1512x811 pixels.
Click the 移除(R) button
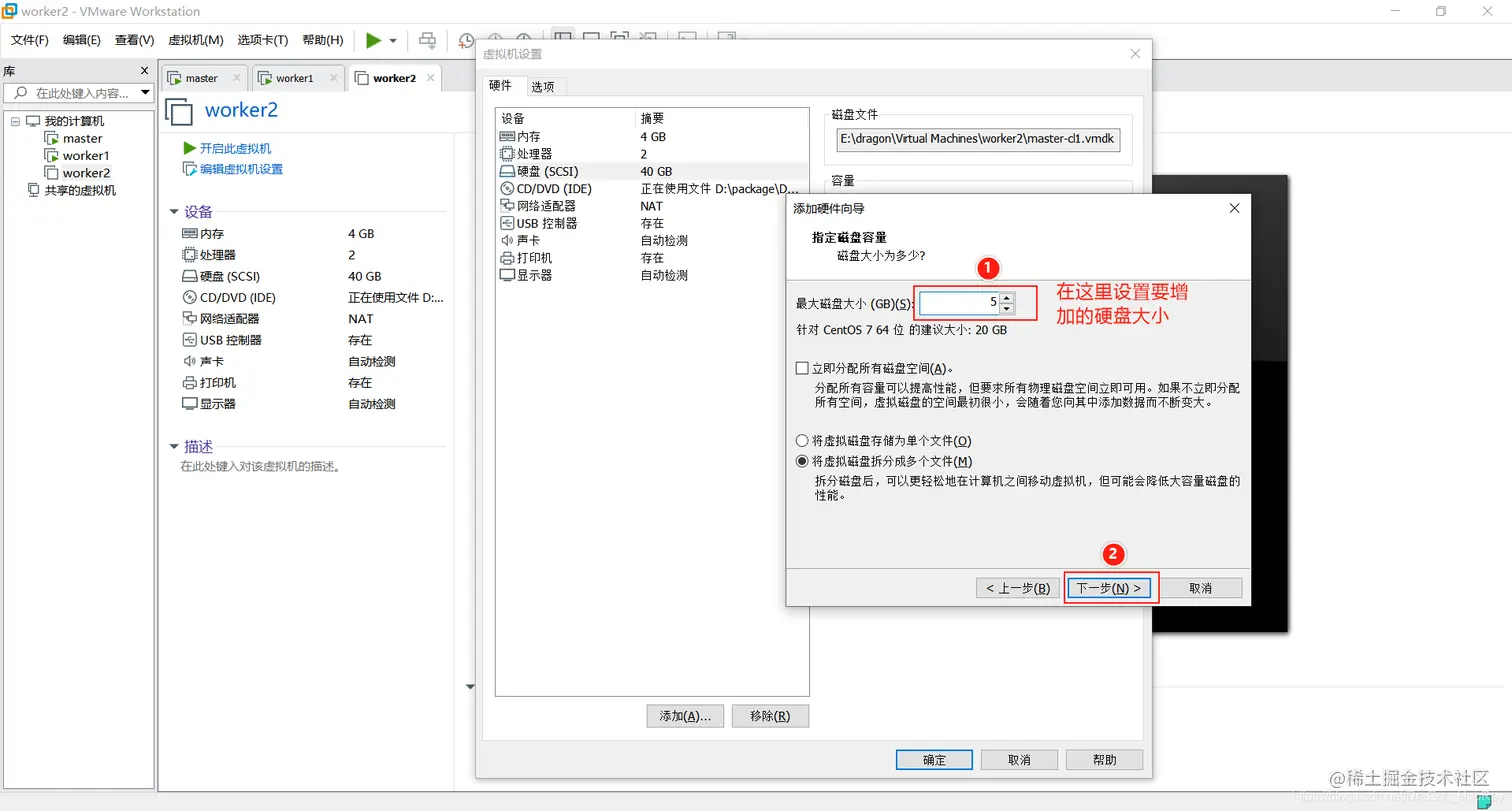(770, 716)
